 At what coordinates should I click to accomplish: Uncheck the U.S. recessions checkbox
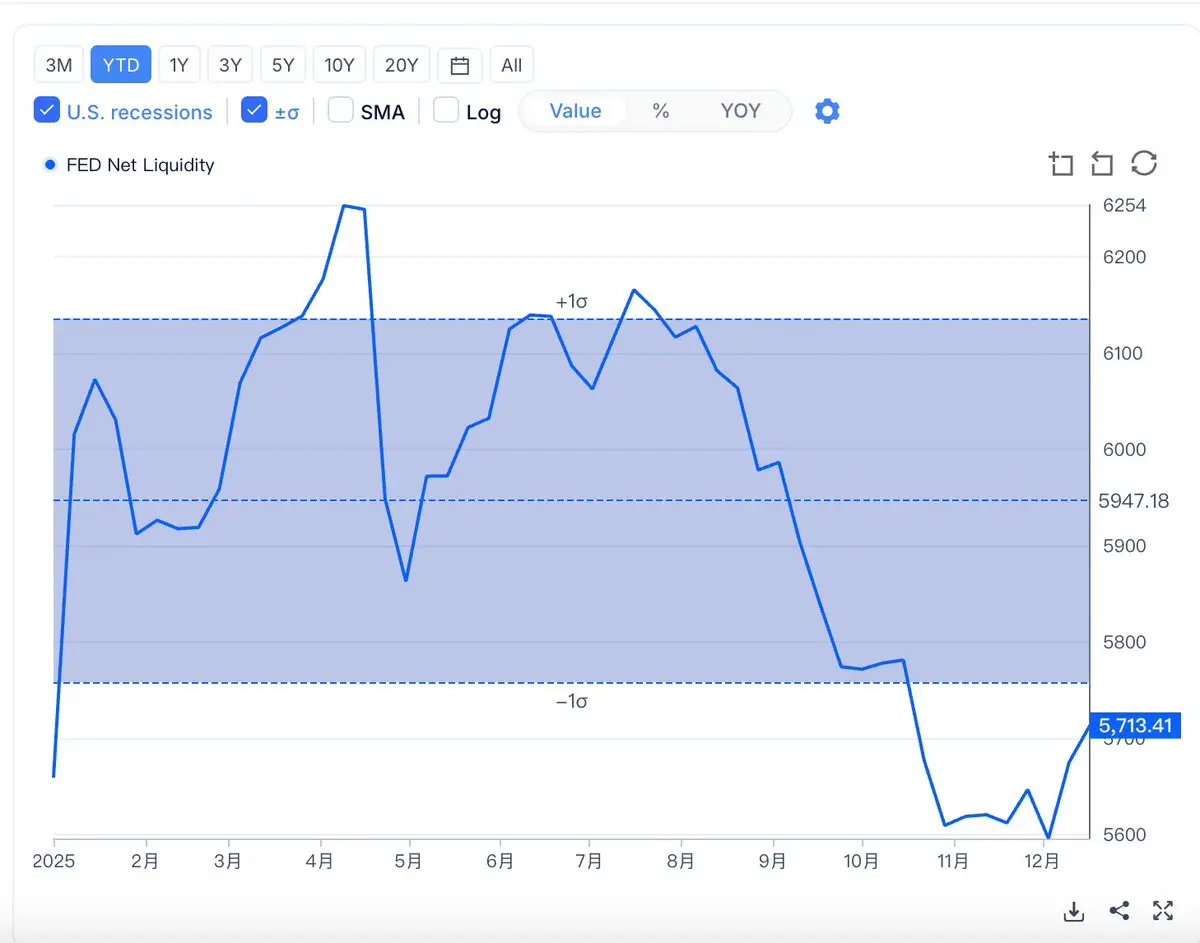click(x=47, y=110)
